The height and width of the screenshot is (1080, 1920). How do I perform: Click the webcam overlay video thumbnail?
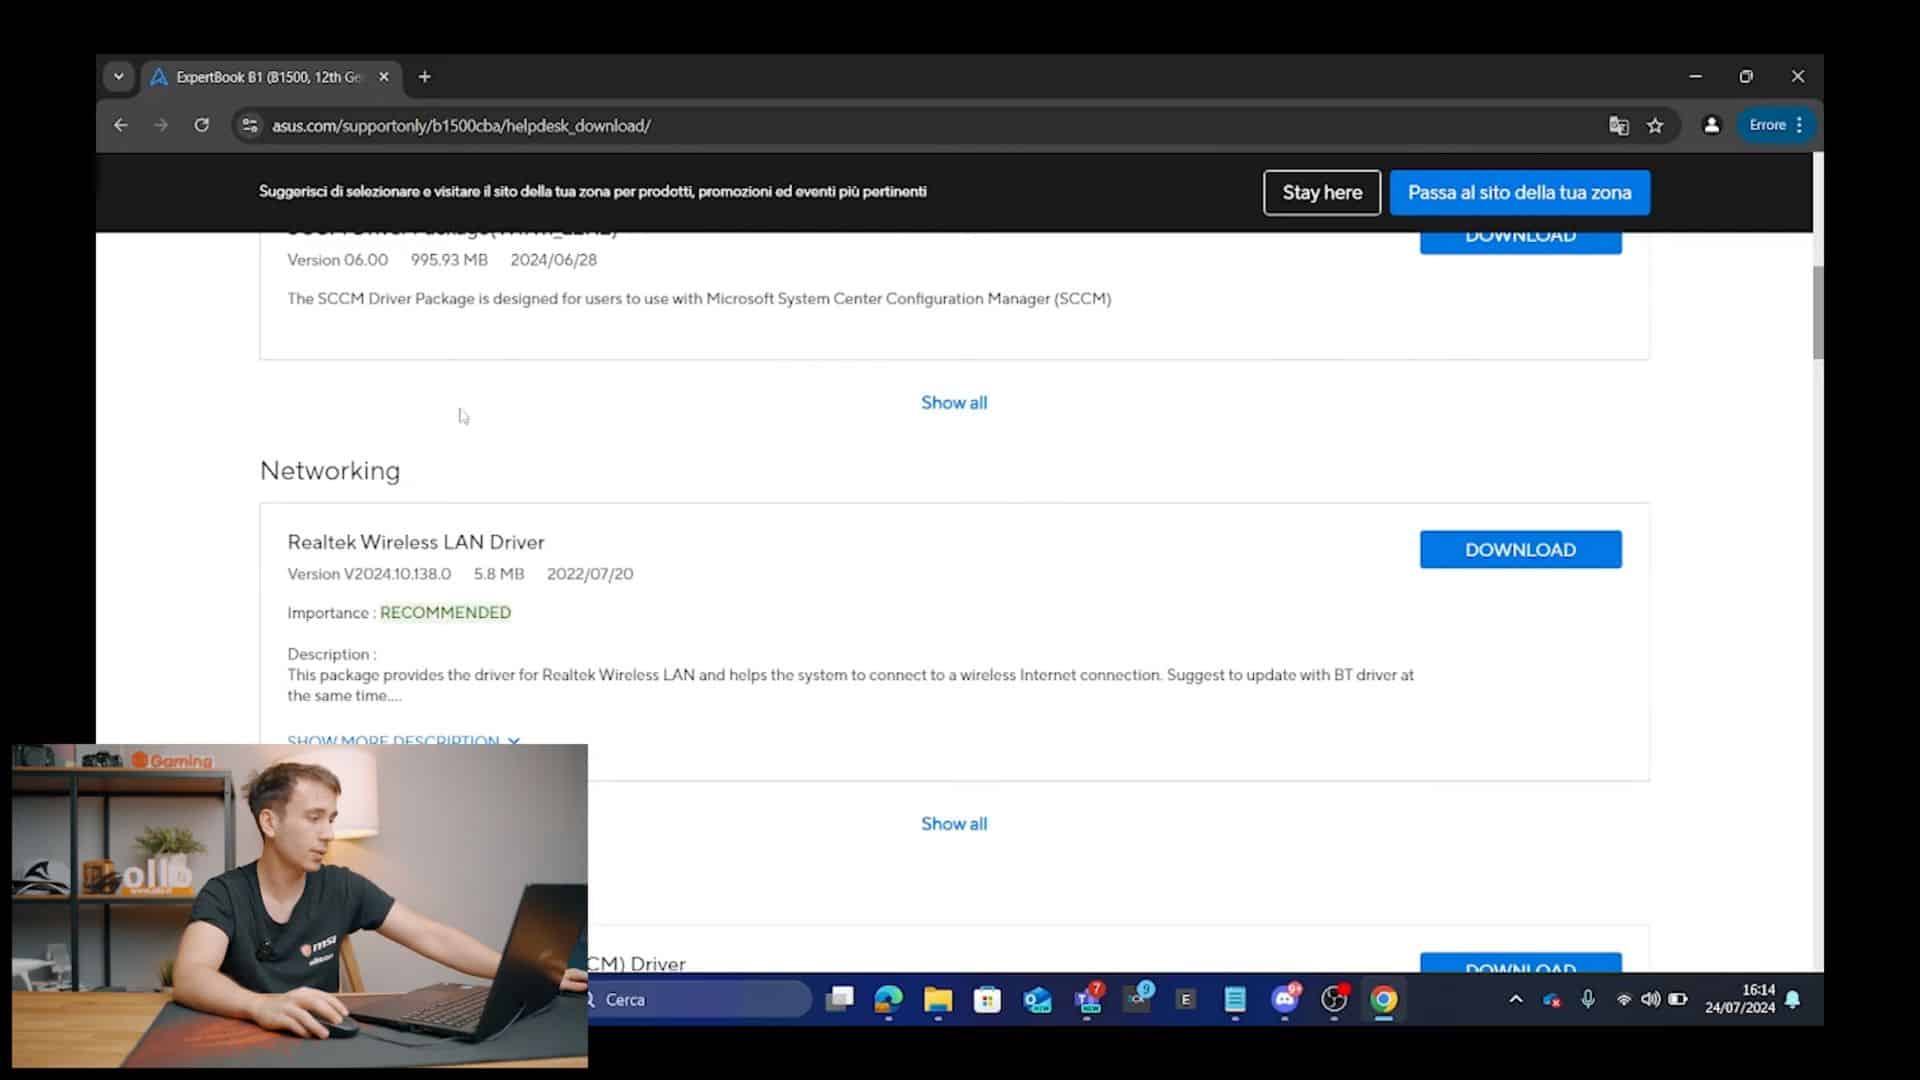[300, 906]
